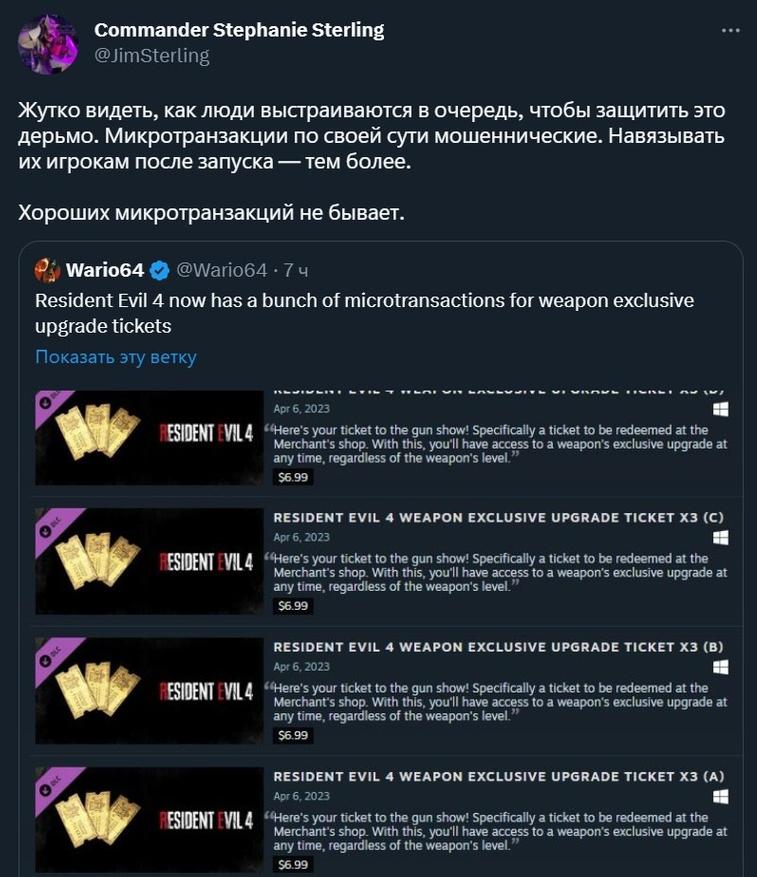Click Windows icon on the topmost ticket row
The image size is (757, 877).
click(721, 410)
